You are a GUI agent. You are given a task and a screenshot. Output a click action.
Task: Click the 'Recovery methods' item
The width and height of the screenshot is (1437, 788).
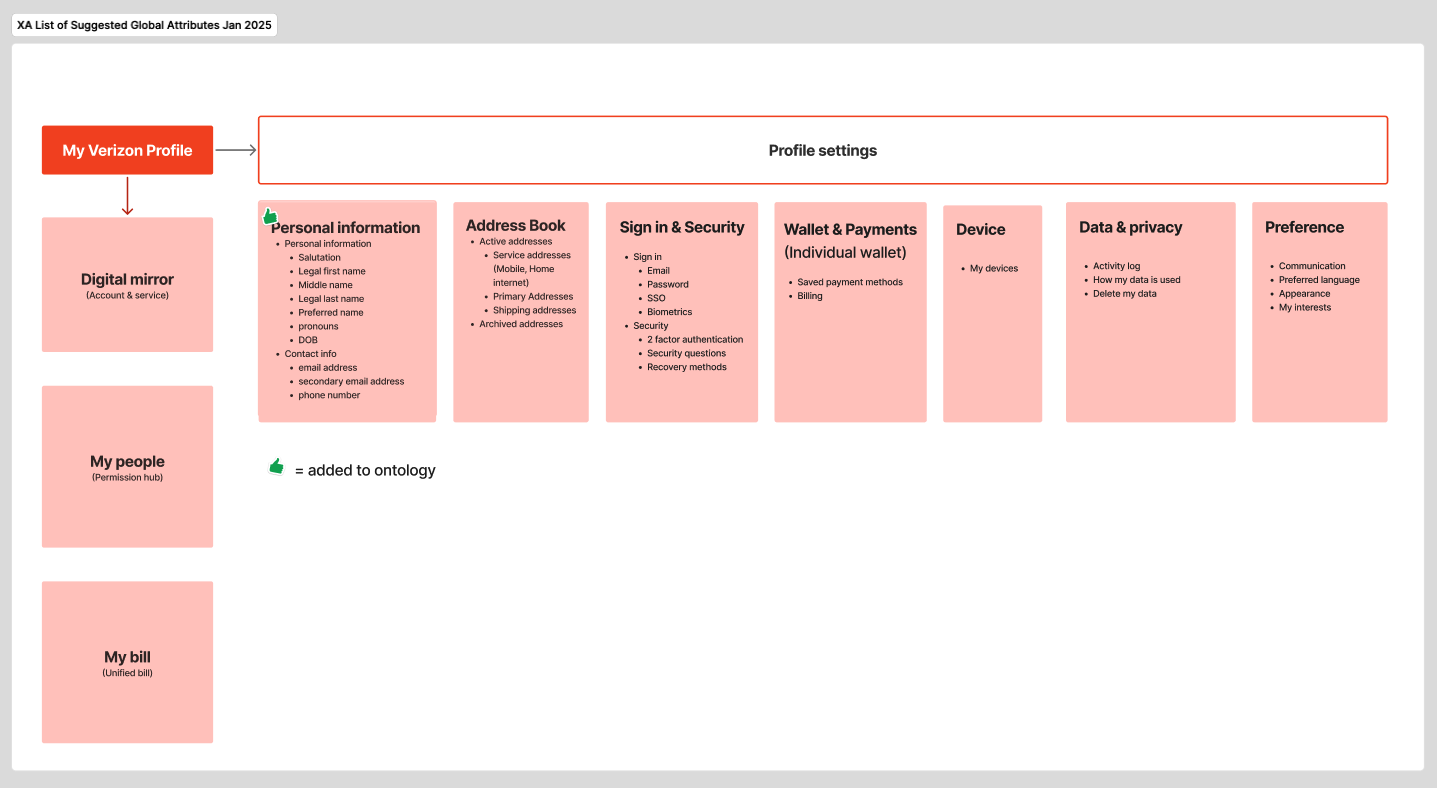pos(687,368)
